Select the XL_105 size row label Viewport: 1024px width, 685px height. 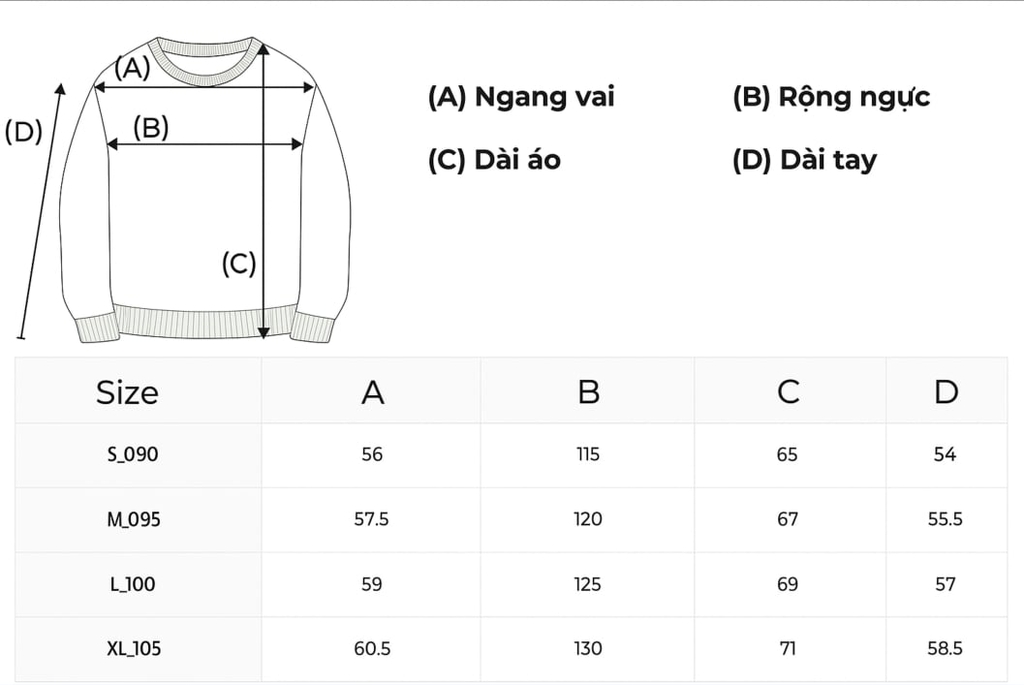point(134,649)
